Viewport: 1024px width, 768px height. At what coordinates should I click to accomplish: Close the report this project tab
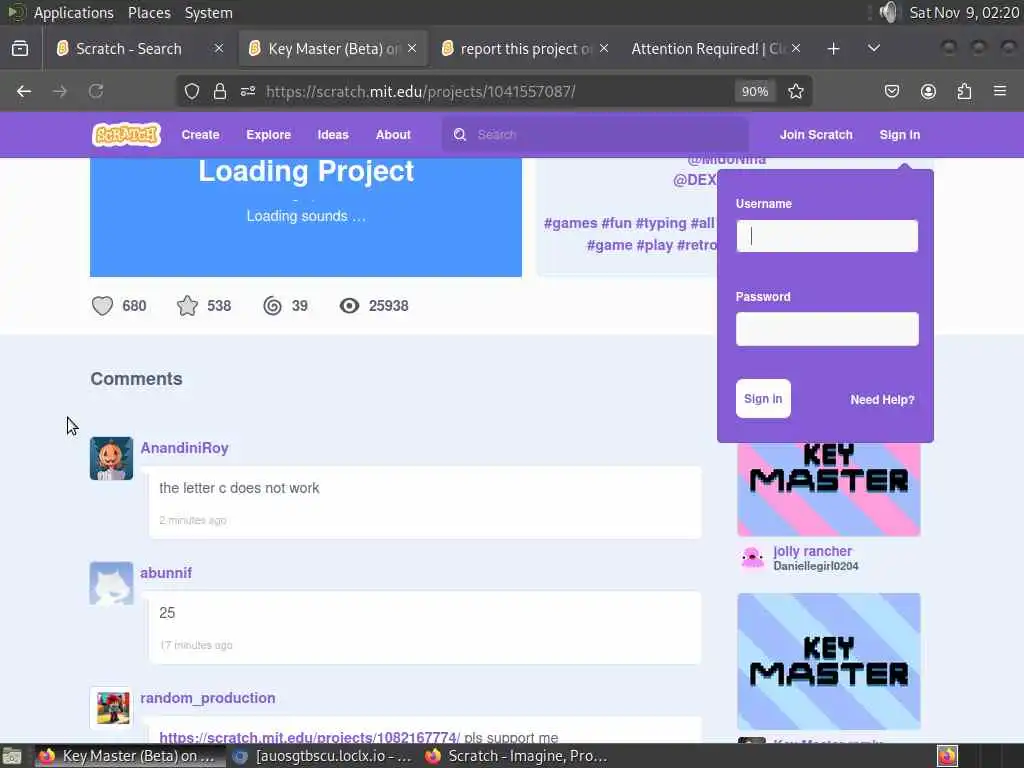(604, 48)
